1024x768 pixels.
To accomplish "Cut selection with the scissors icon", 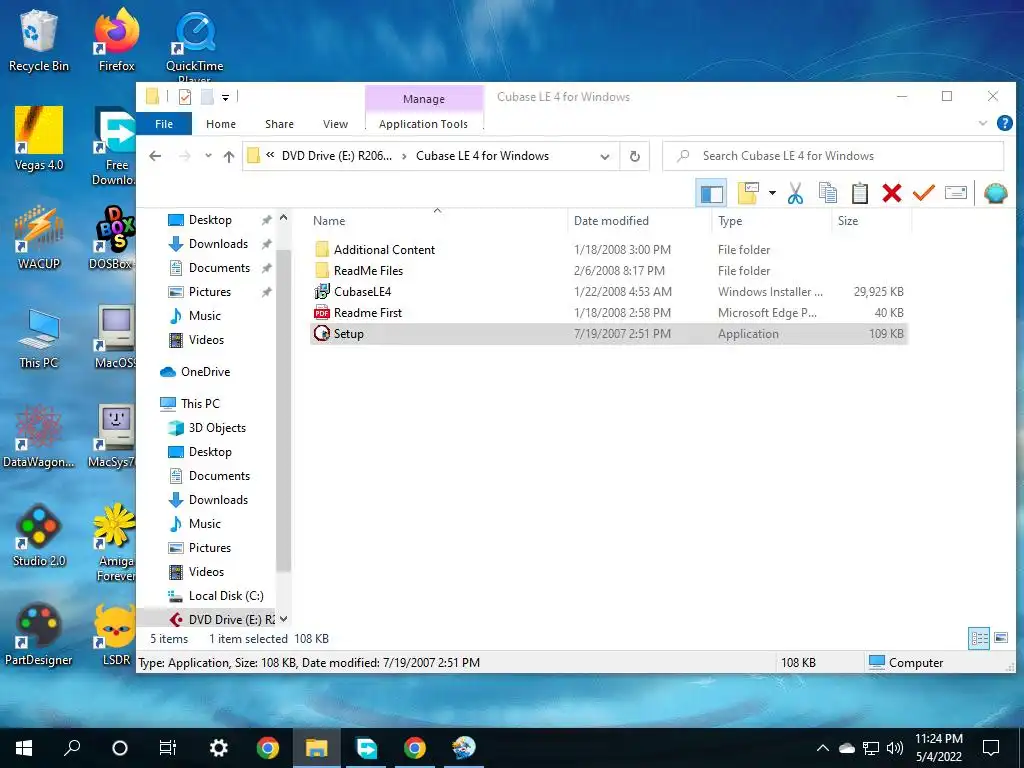I will click(795, 193).
